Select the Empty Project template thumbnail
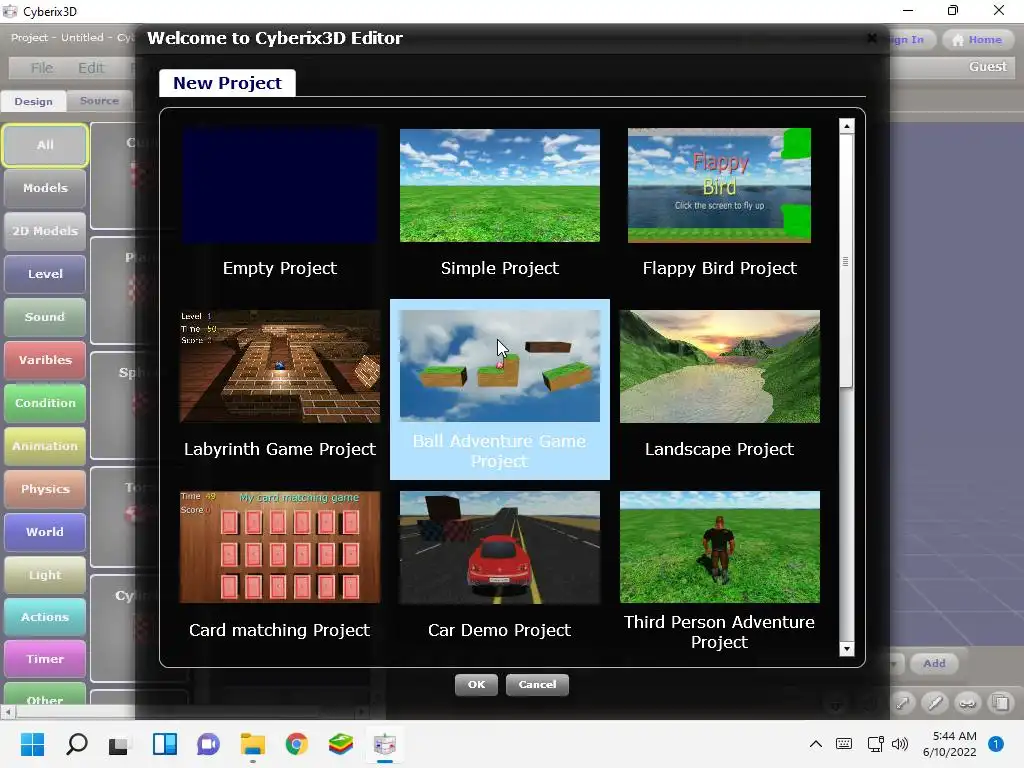This screenshot has width=1024, height=768. coord(280,185)
